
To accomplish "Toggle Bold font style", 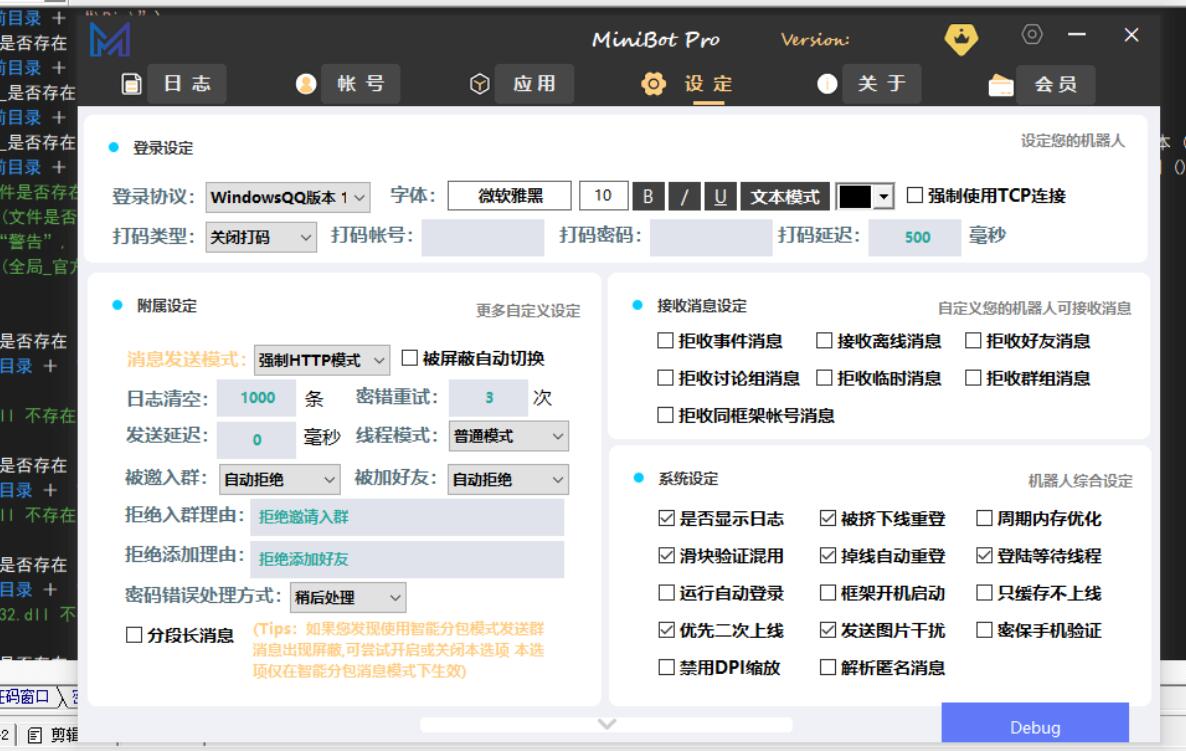I will [x=648, y=197].
